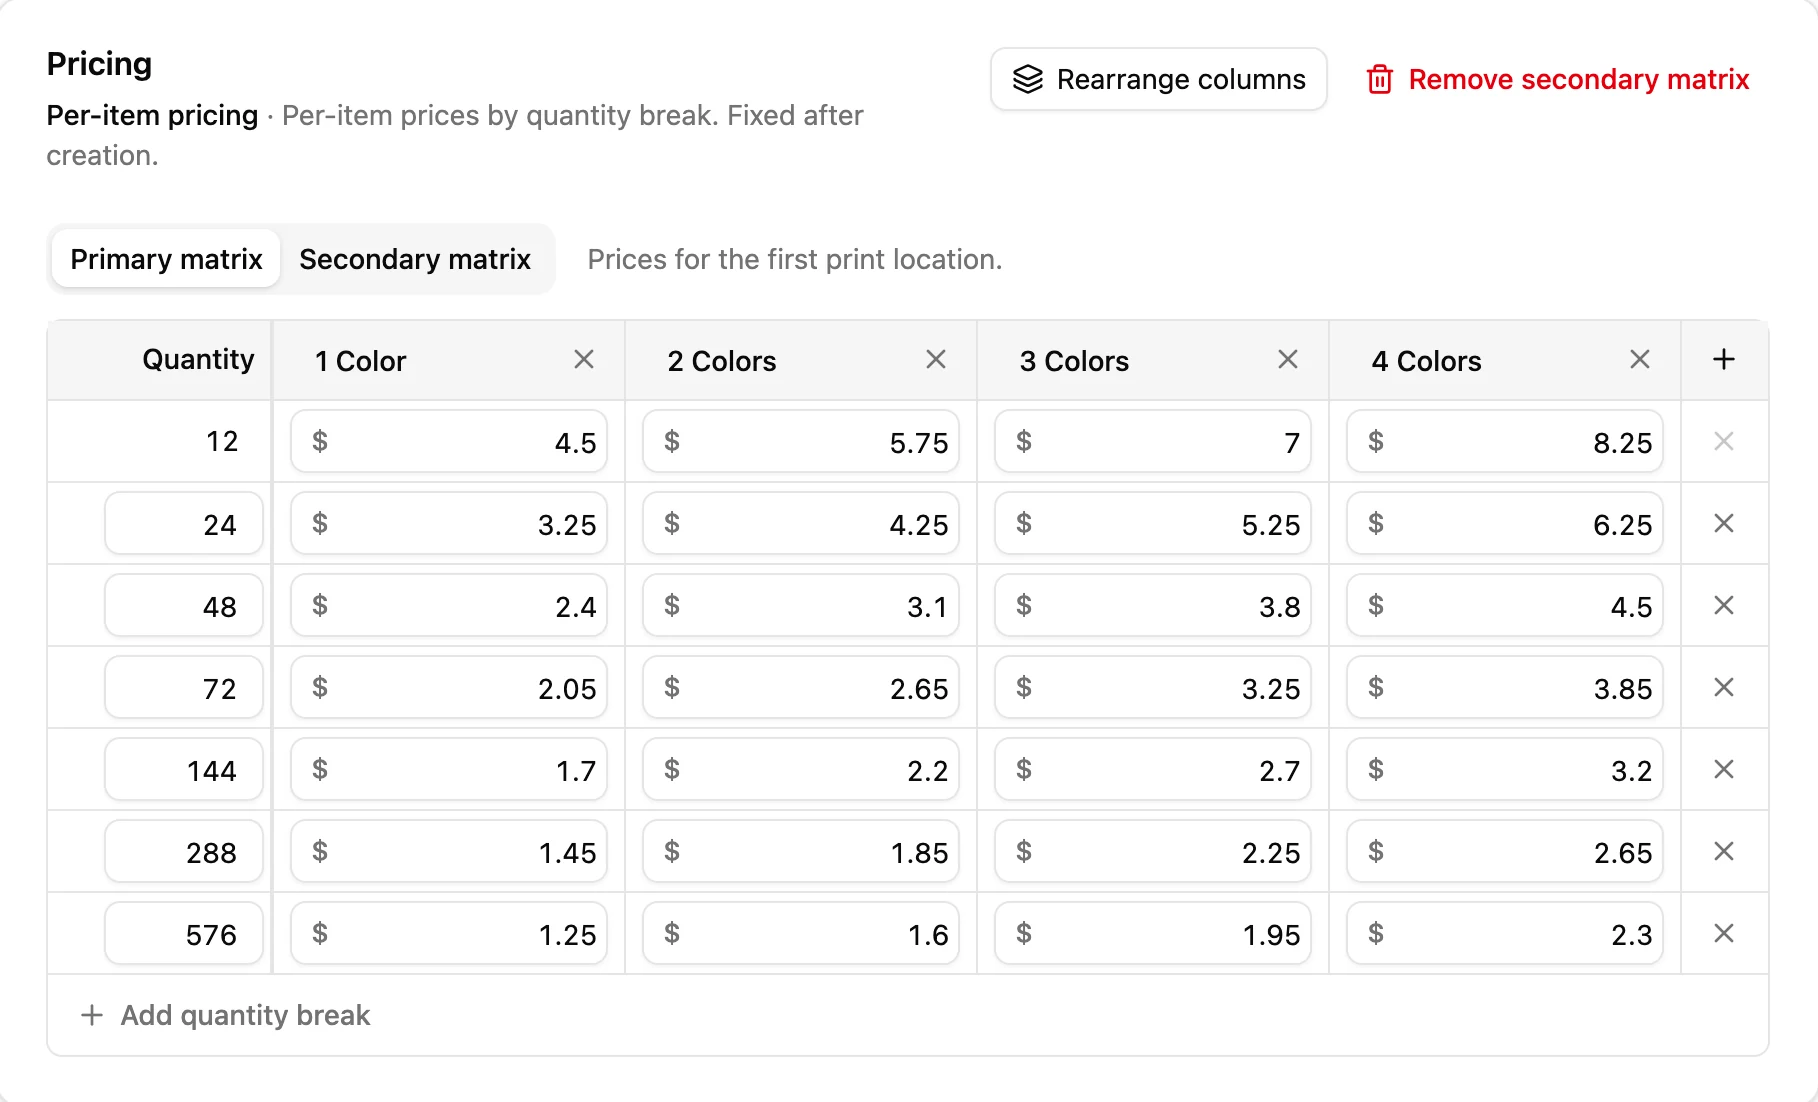Viewport: 1818px width, 1102px height.
Task: Click the Pricing heading
Action: pyautogui.click(x=99, y=64)
